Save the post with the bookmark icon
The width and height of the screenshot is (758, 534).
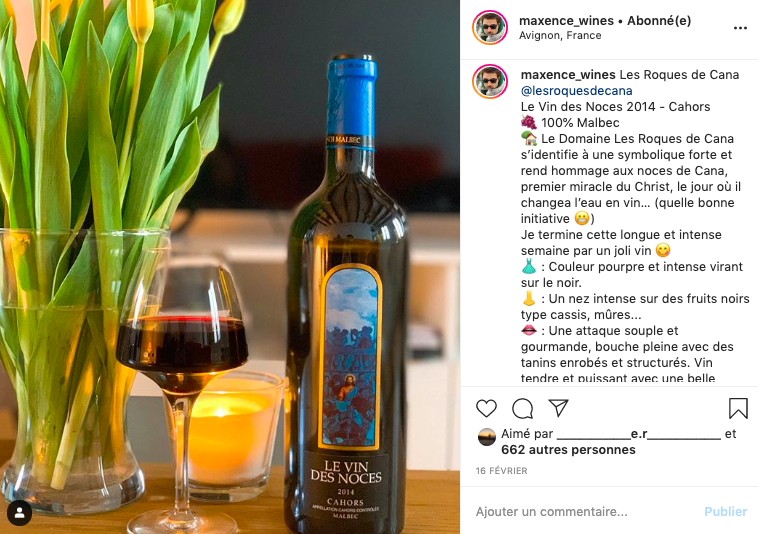coord(738,408)
